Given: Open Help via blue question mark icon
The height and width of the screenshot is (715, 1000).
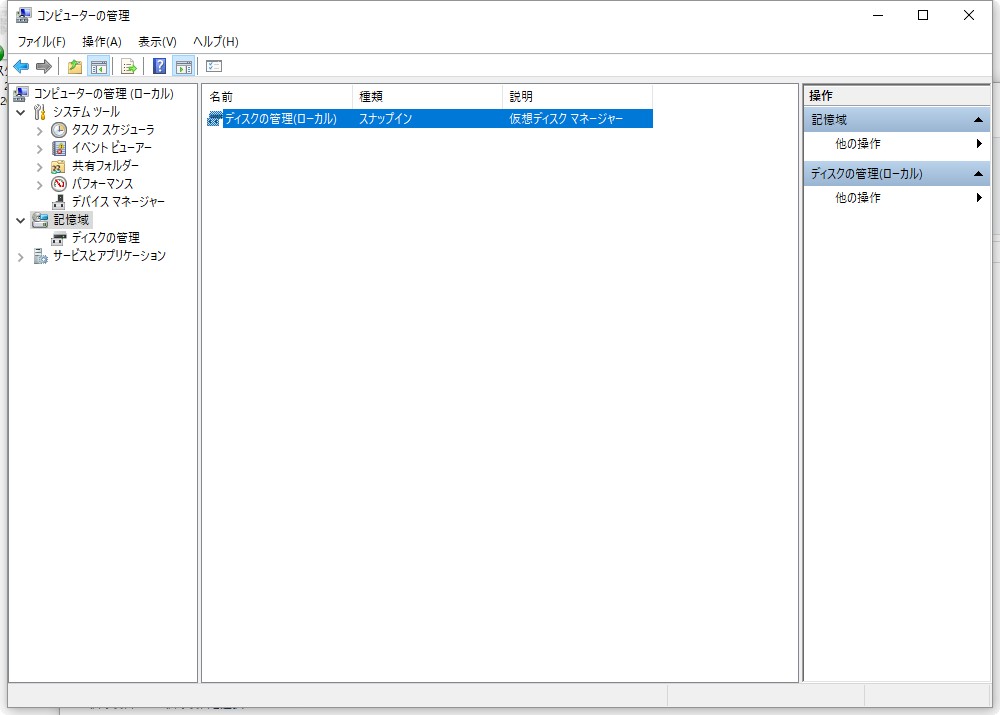Looking at the screenshot, I should (x=159, y=66).
